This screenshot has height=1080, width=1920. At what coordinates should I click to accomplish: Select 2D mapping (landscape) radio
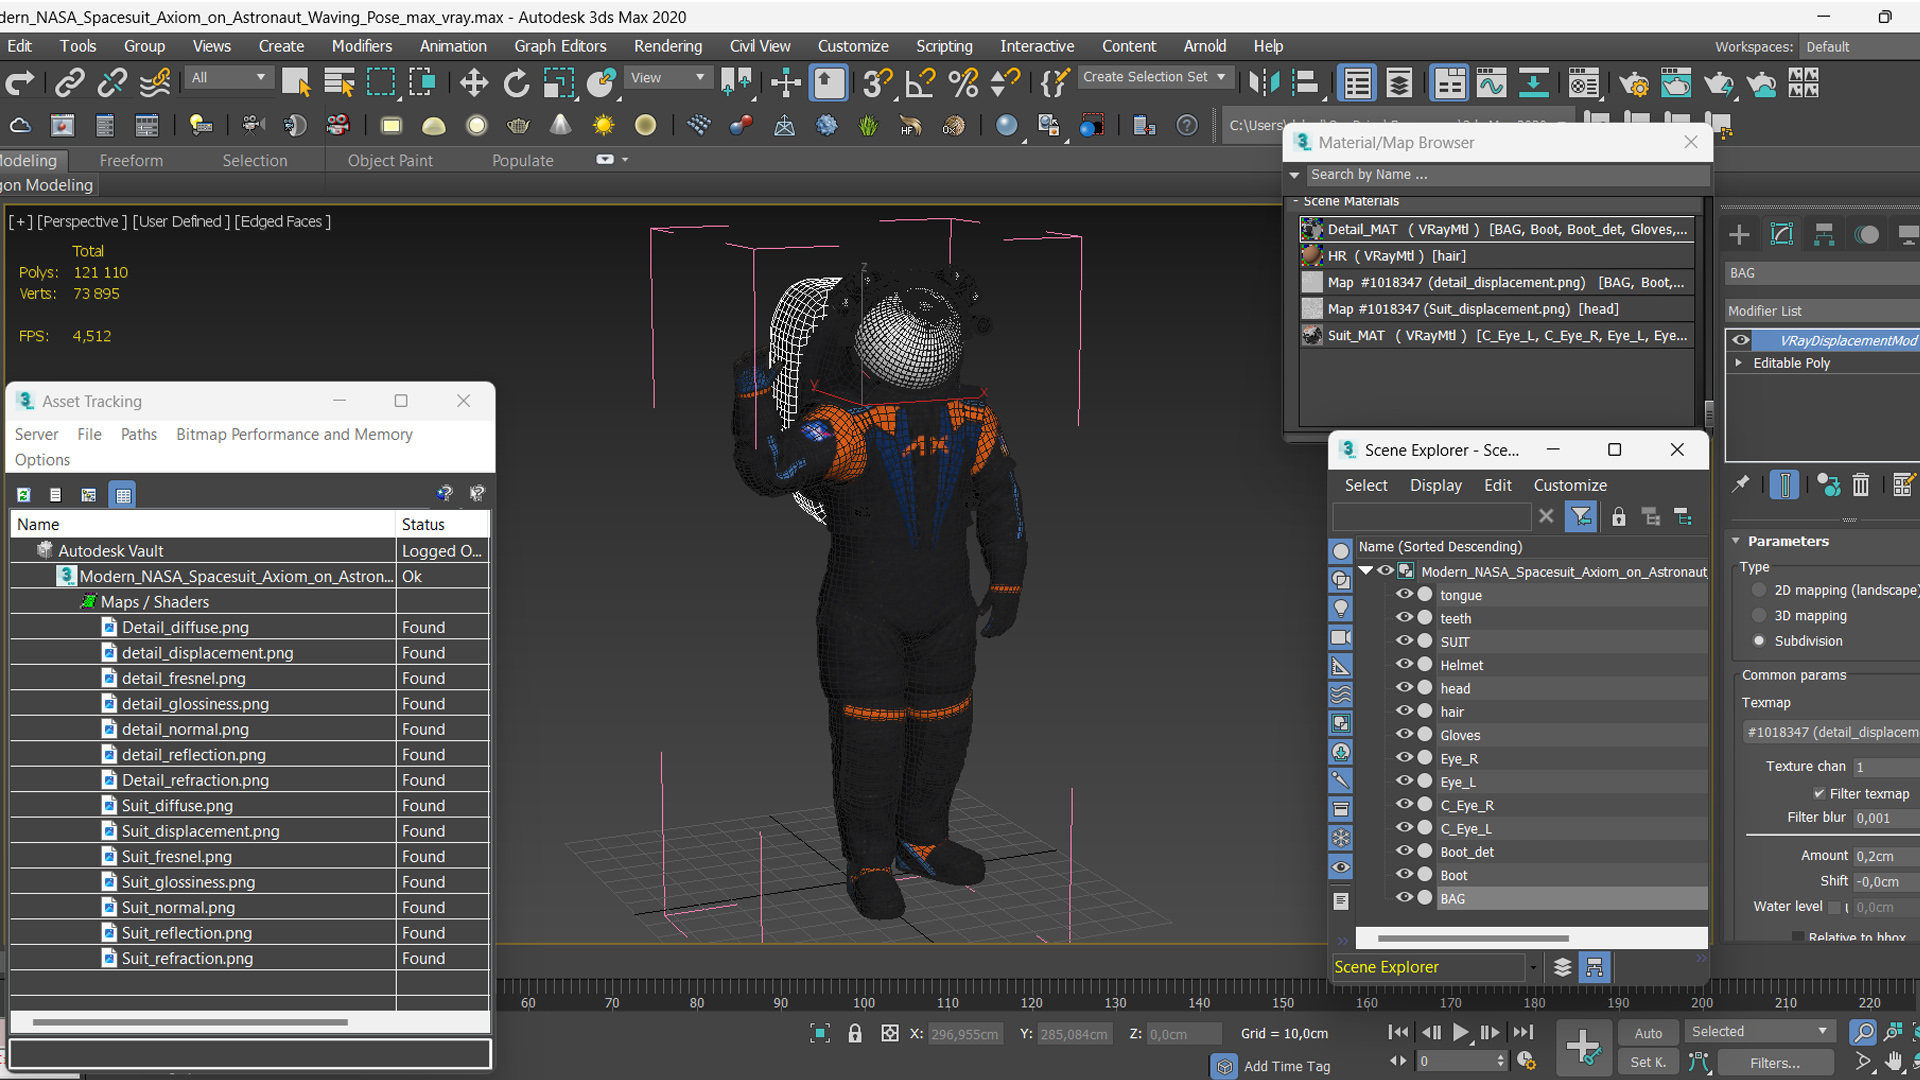pos(1759,590)
